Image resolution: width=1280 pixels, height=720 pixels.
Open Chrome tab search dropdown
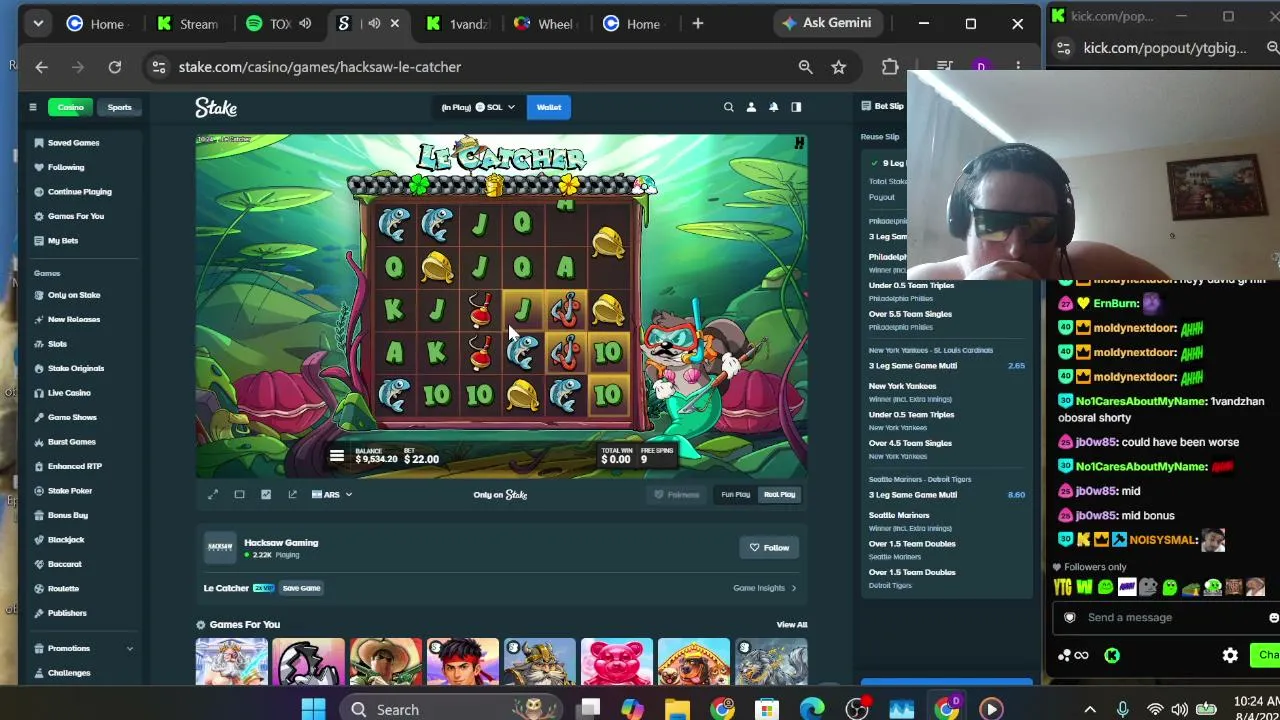38,24
